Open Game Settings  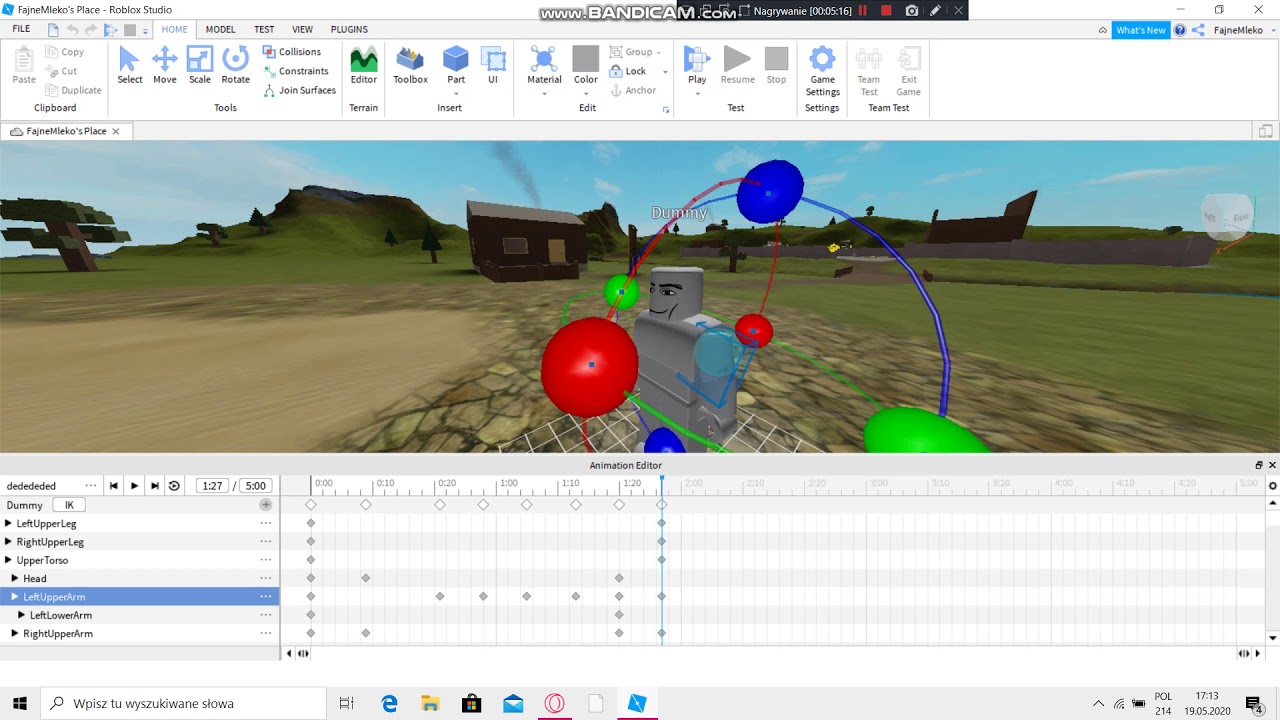822,71
